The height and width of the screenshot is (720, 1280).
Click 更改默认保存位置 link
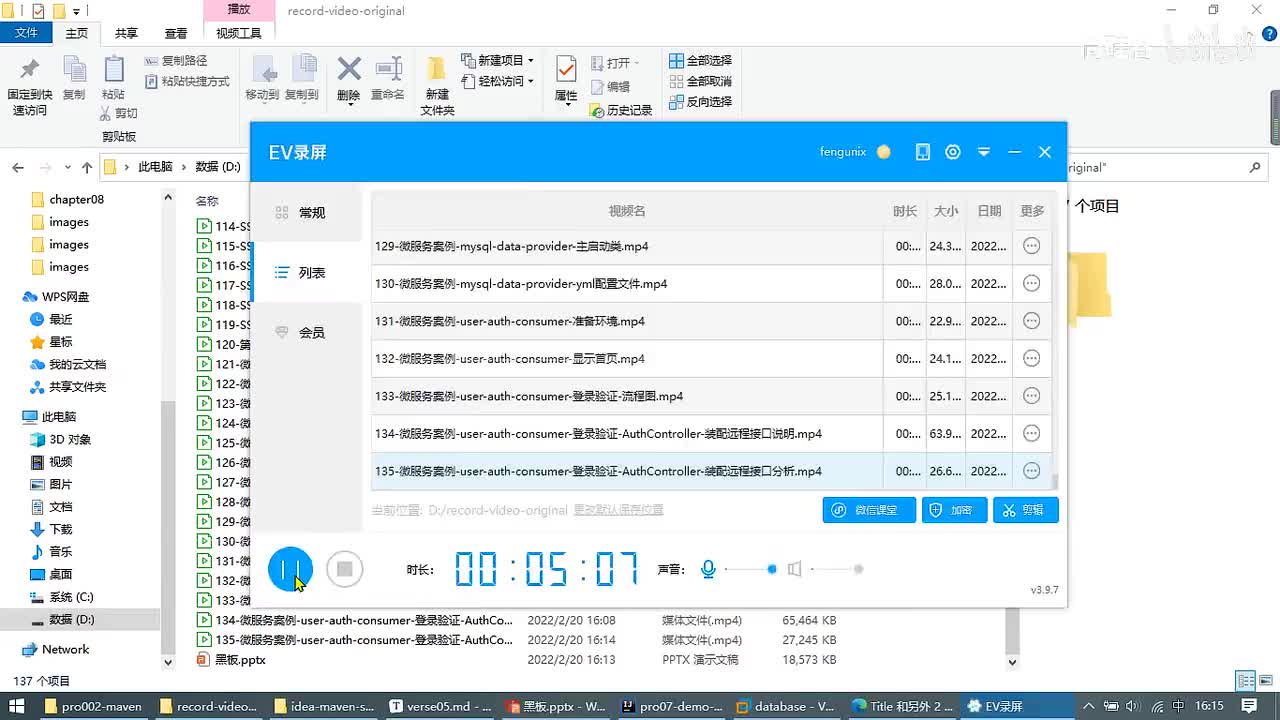(618, 510)
